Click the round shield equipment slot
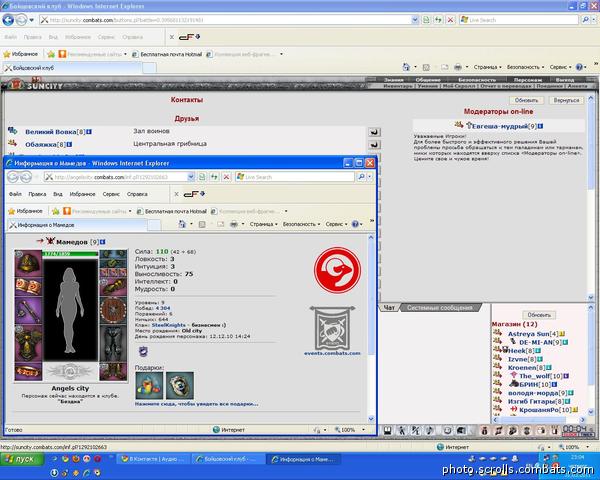This screenshot has height=480, width=600. 113,310
